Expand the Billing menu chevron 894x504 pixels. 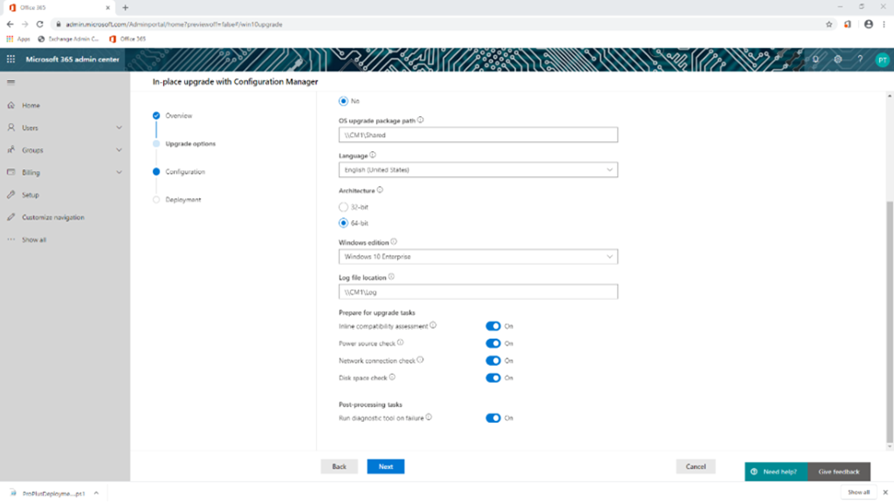[x=119, y=172]
